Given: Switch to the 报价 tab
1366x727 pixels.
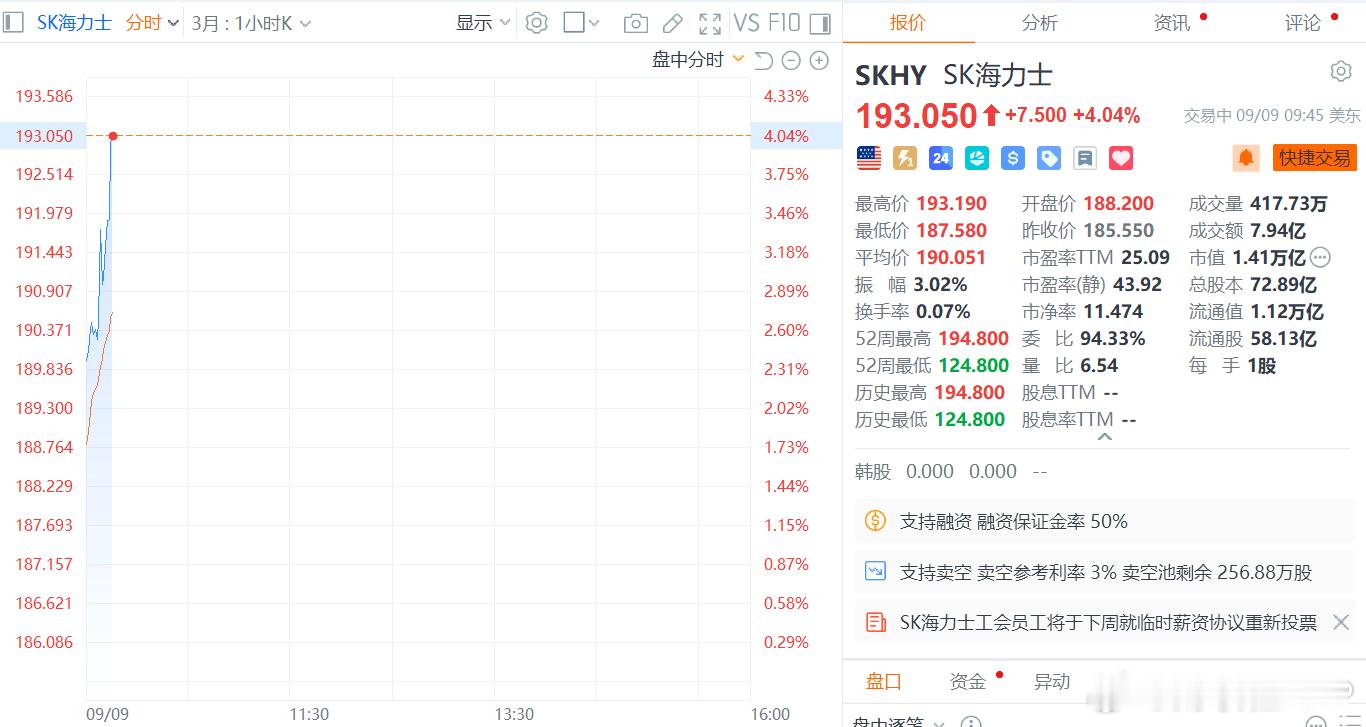Looking at the screenshot, I should coord(908,22).
